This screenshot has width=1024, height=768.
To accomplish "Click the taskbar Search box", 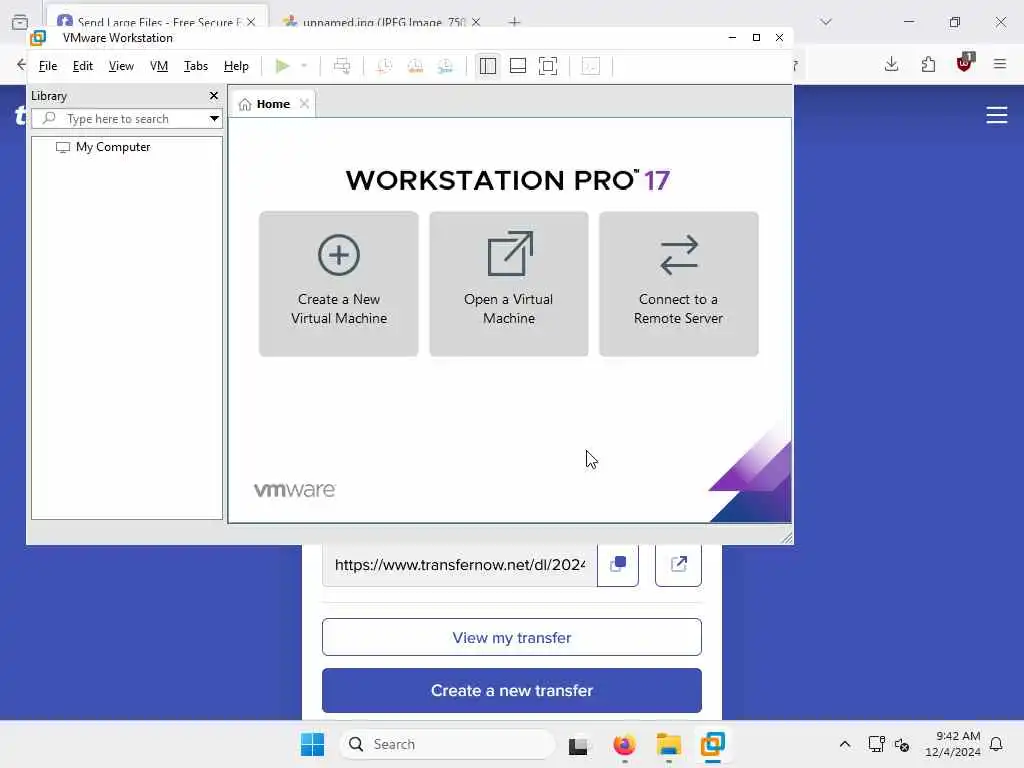I will 447,744.
